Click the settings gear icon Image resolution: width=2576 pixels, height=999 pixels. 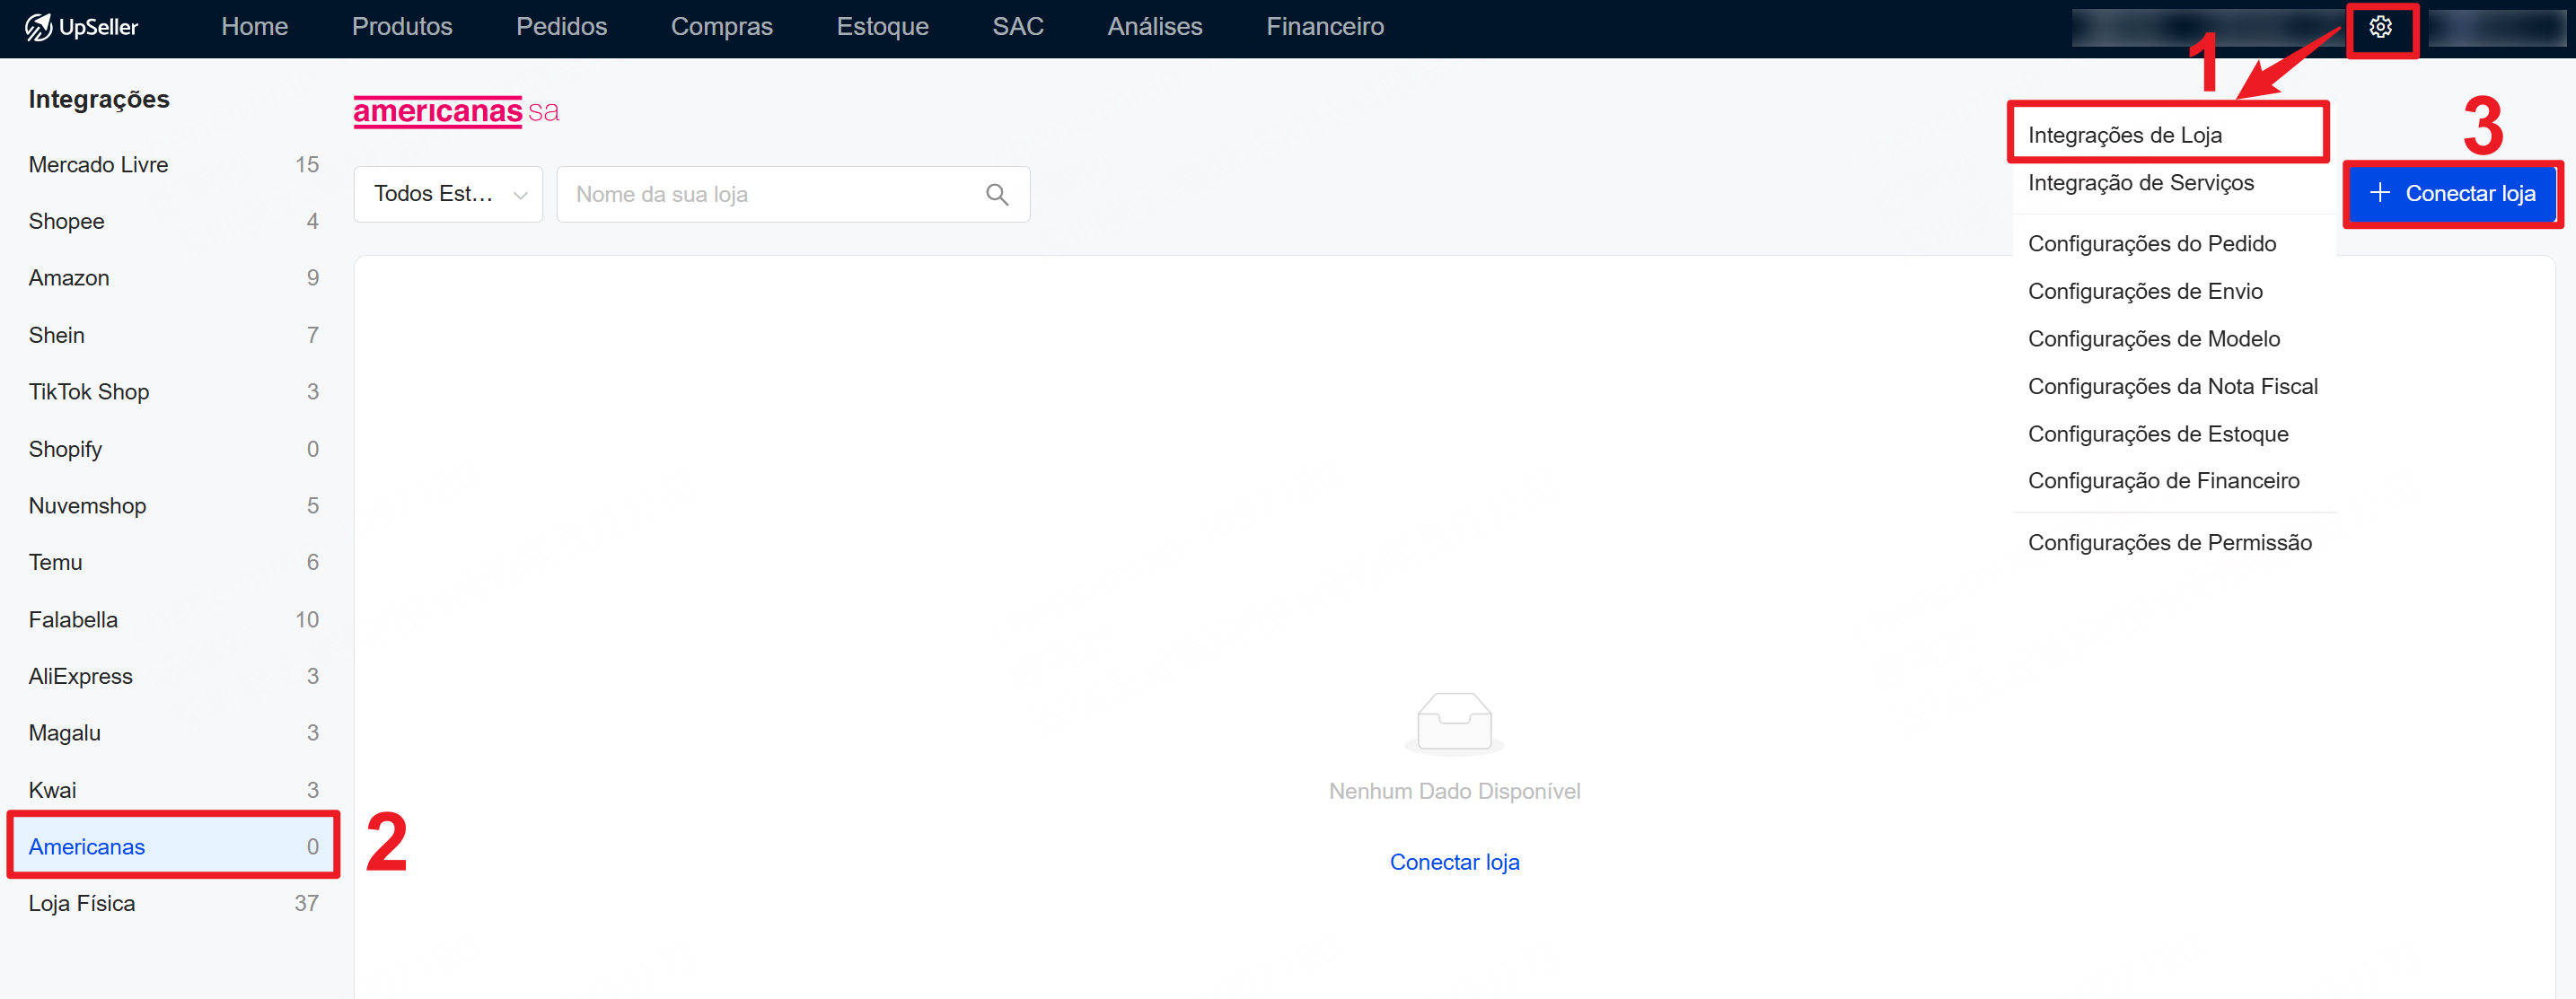(2380, 27)
